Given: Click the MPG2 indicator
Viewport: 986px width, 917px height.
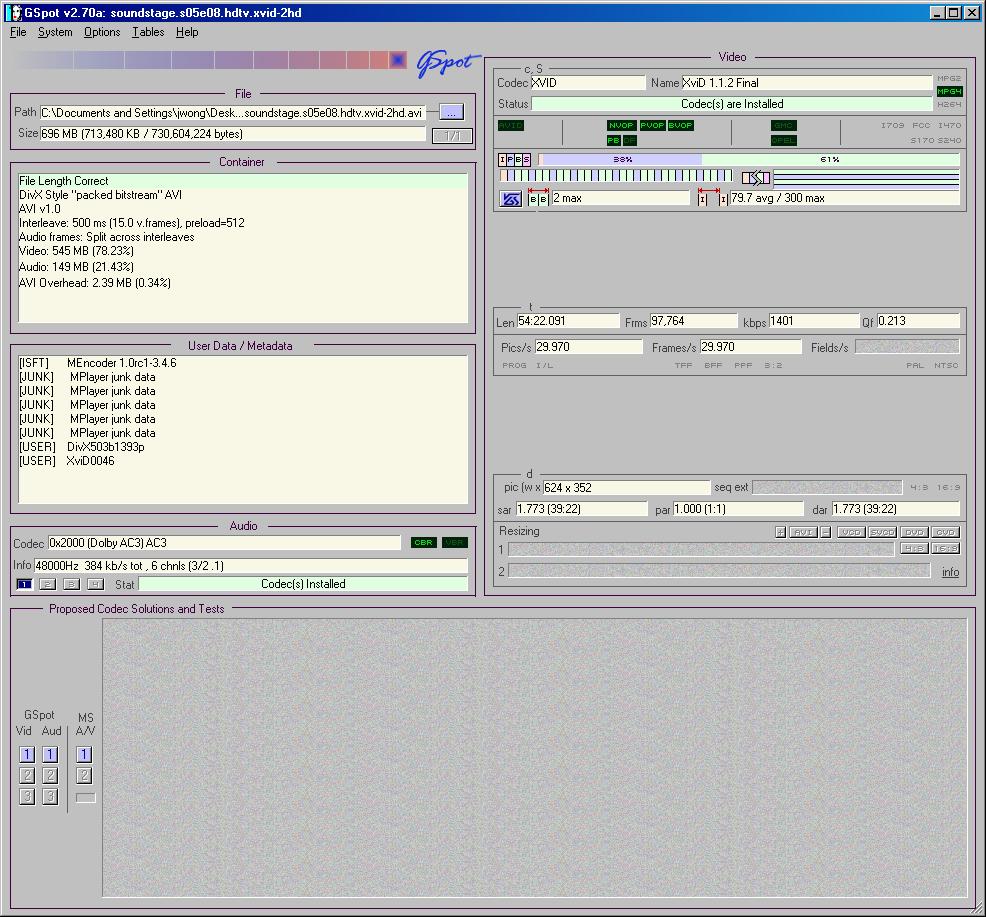Looking at the screenshot, I should pos(949,79).
